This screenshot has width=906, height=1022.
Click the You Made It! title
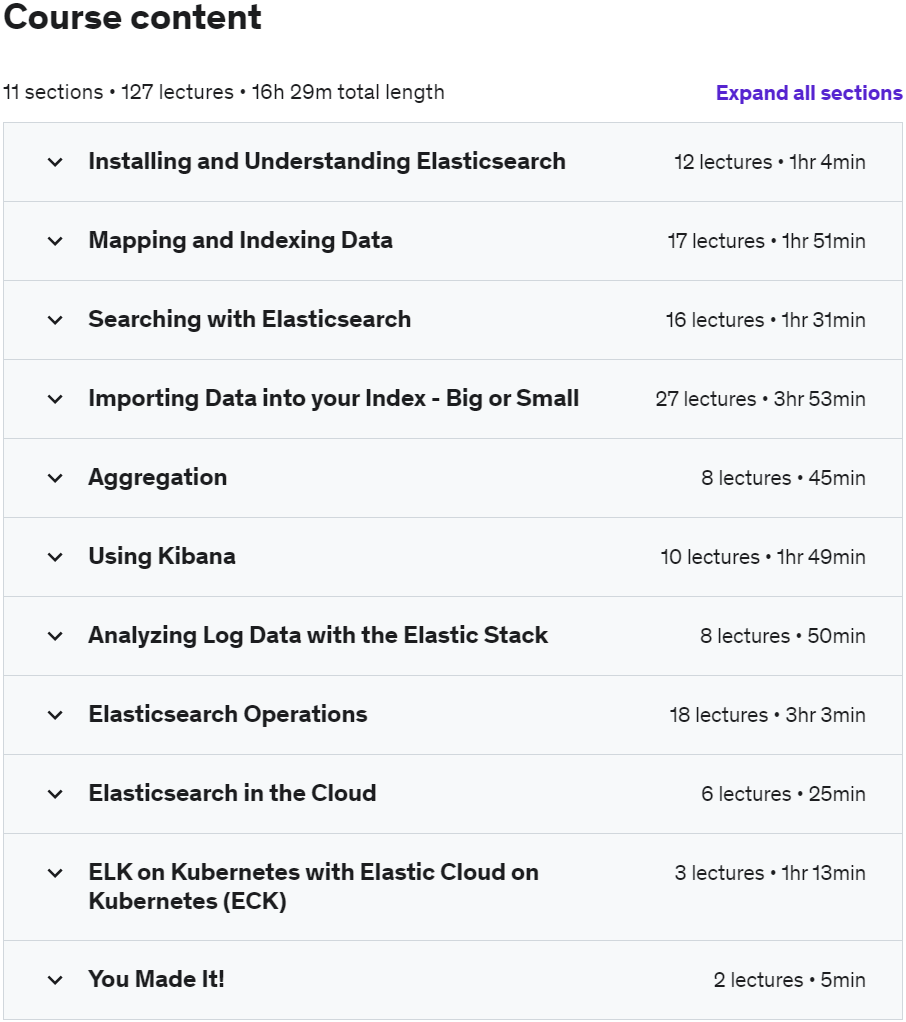(x=156, y=979)
